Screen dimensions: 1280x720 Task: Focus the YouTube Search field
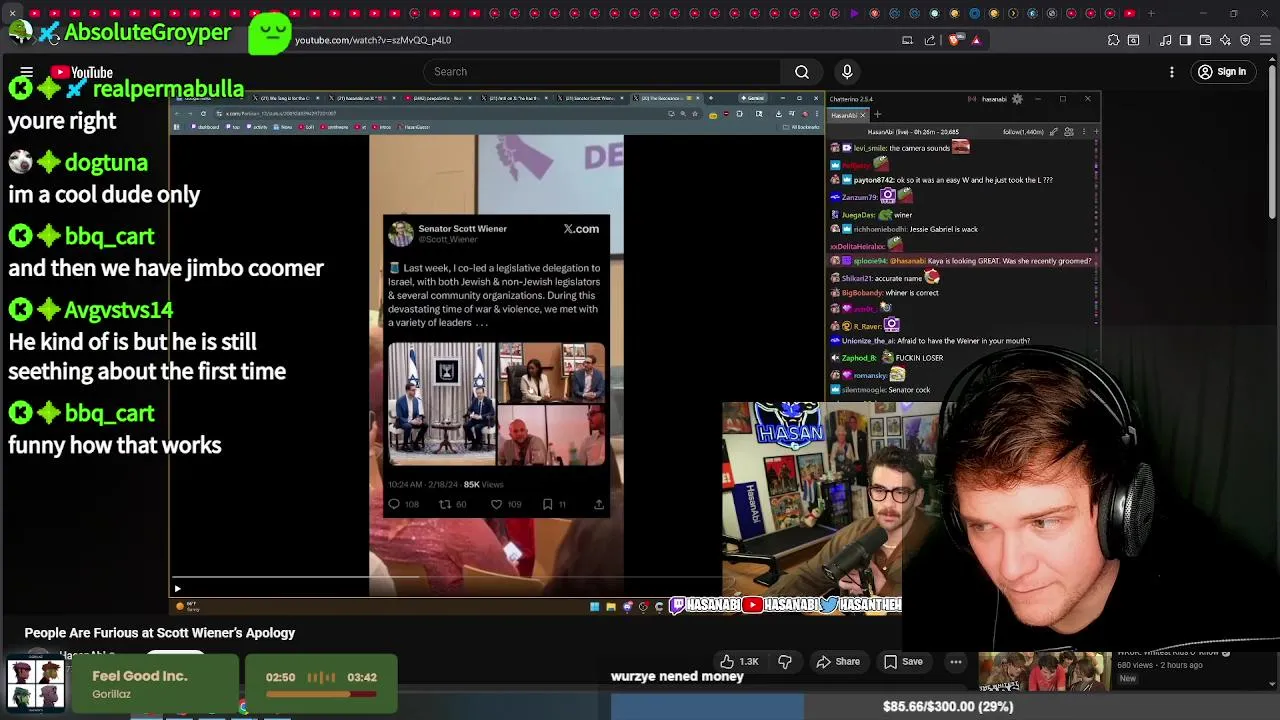point(602,71)
